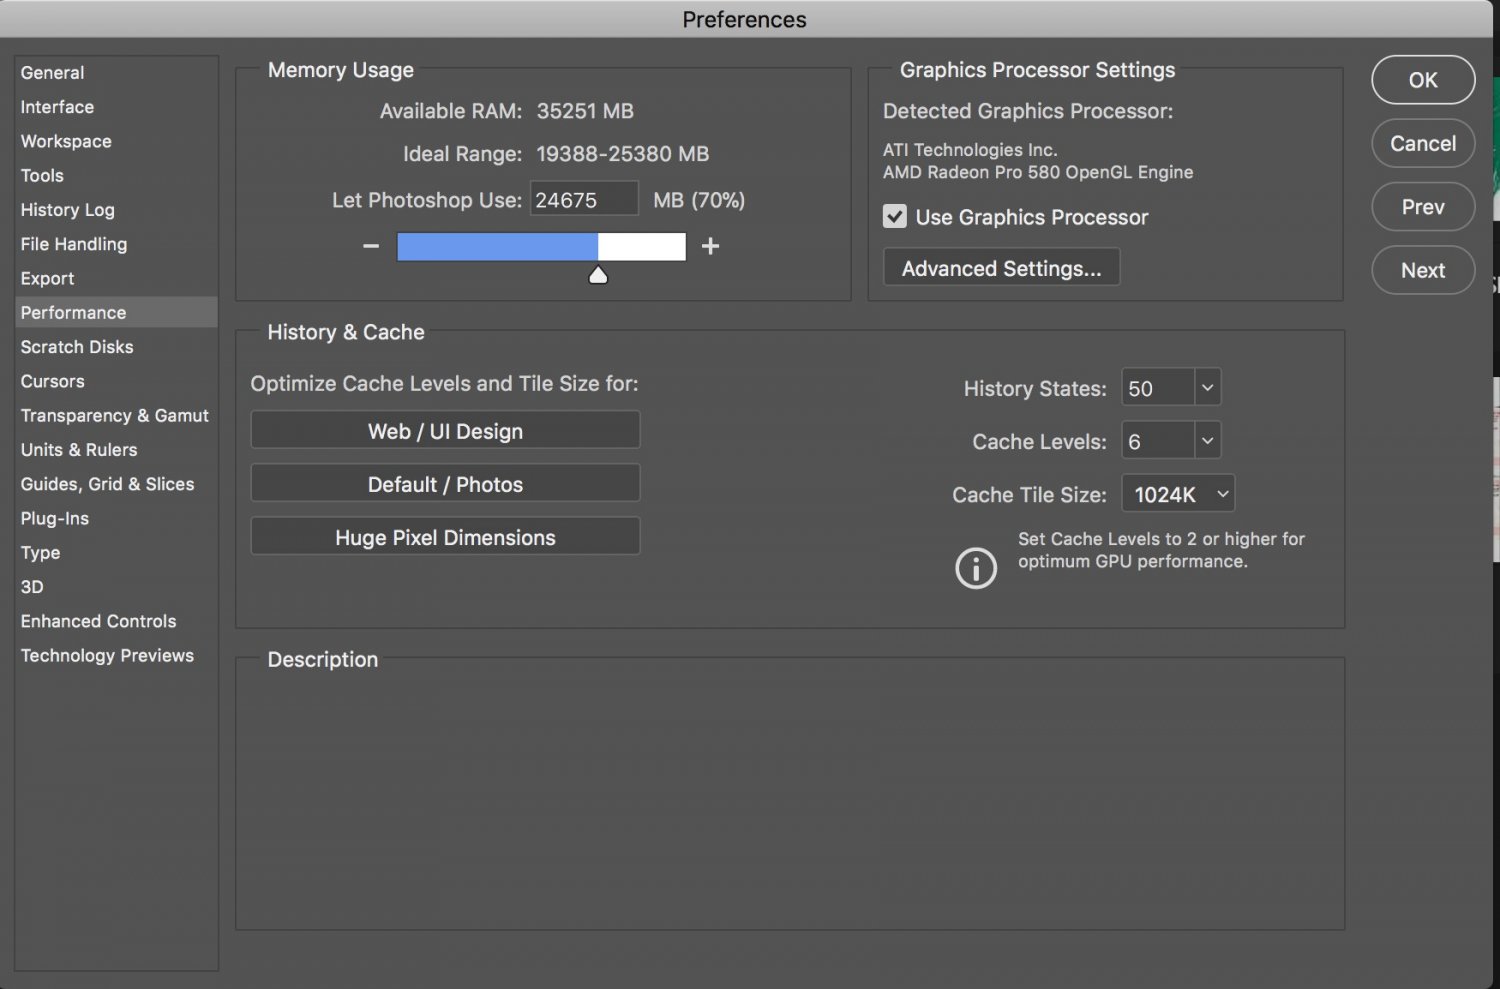Choose Huge Pixel Dimensions cache preset
This screenshot has height=989, width=1500.
point(445,537)
